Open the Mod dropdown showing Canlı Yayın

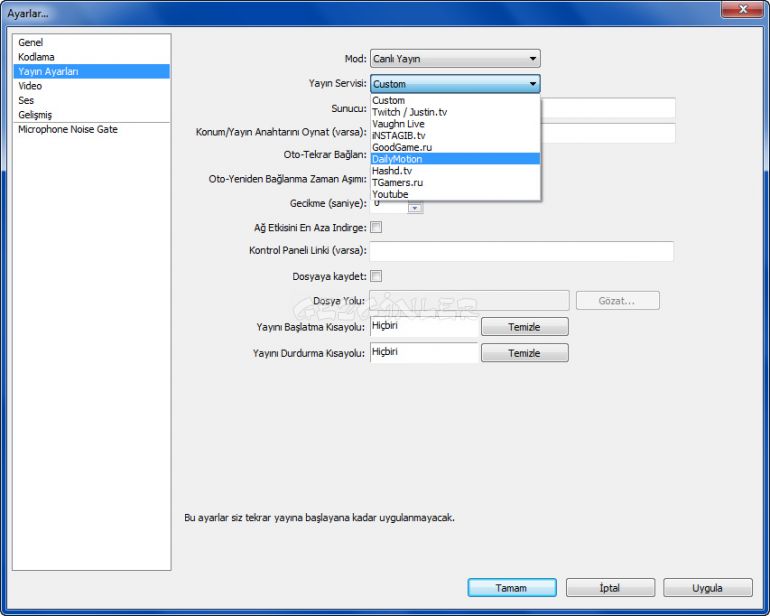coord(455,58)
